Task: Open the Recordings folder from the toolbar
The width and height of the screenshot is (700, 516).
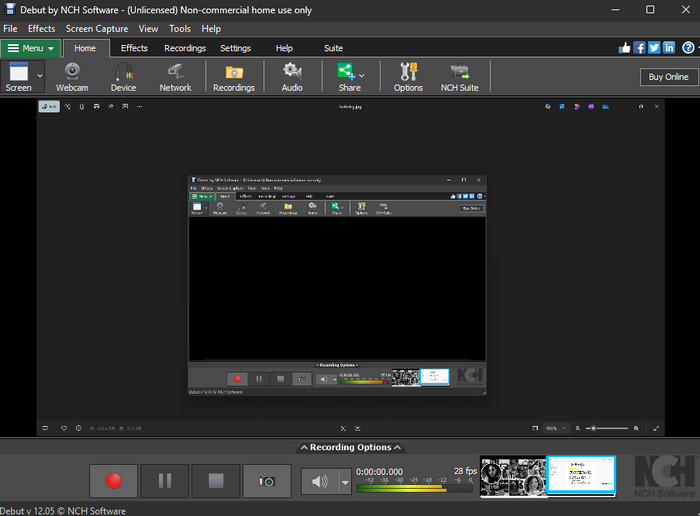Action: [234, 77]
